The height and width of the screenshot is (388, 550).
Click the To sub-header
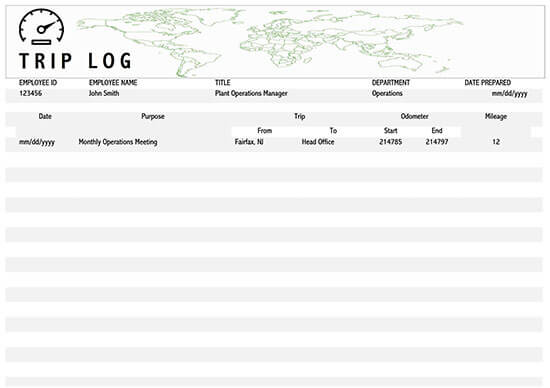[x=333, y=131]
